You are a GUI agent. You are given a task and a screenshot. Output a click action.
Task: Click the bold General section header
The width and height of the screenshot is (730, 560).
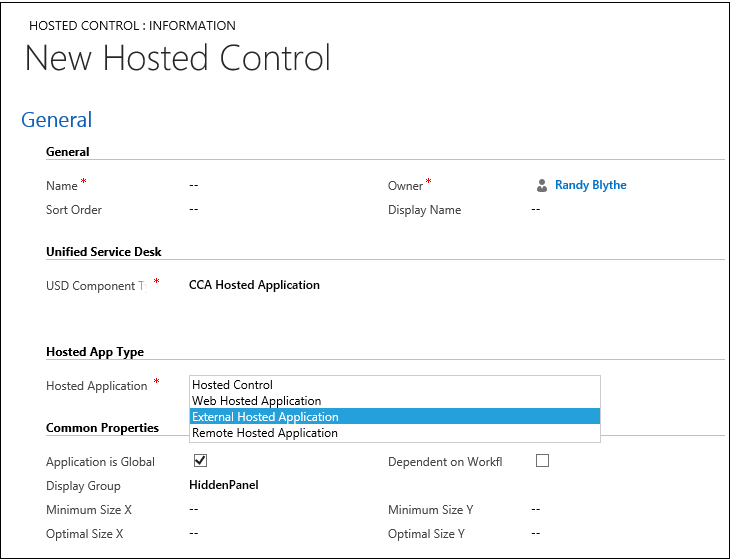click(68, 152)
